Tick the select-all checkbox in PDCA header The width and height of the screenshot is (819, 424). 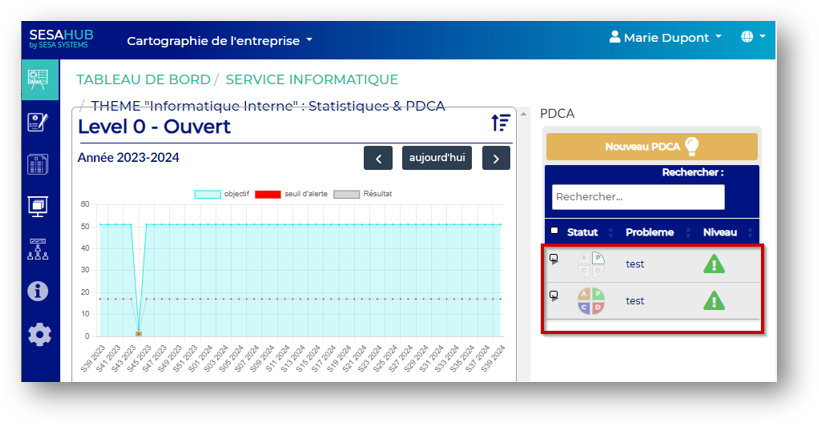click(555, 231)
